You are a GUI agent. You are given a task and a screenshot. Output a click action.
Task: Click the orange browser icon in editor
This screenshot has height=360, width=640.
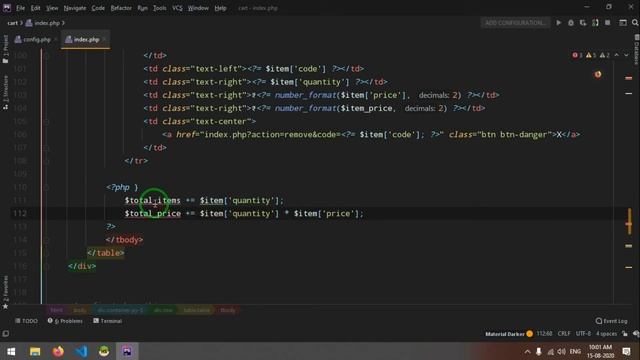tap(598, 74)
